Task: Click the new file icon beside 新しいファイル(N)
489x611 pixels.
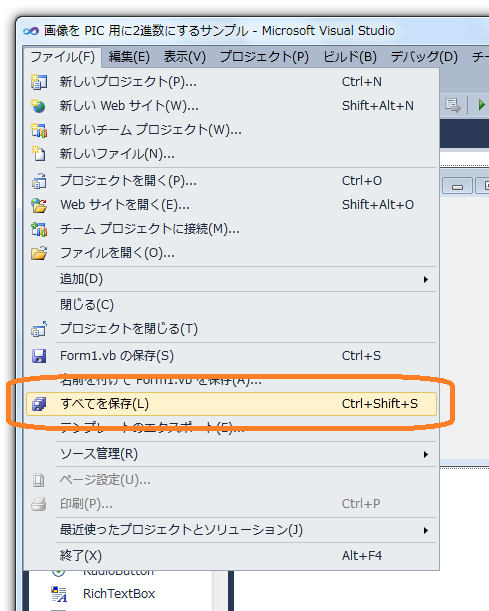Action: coord(39,154)
